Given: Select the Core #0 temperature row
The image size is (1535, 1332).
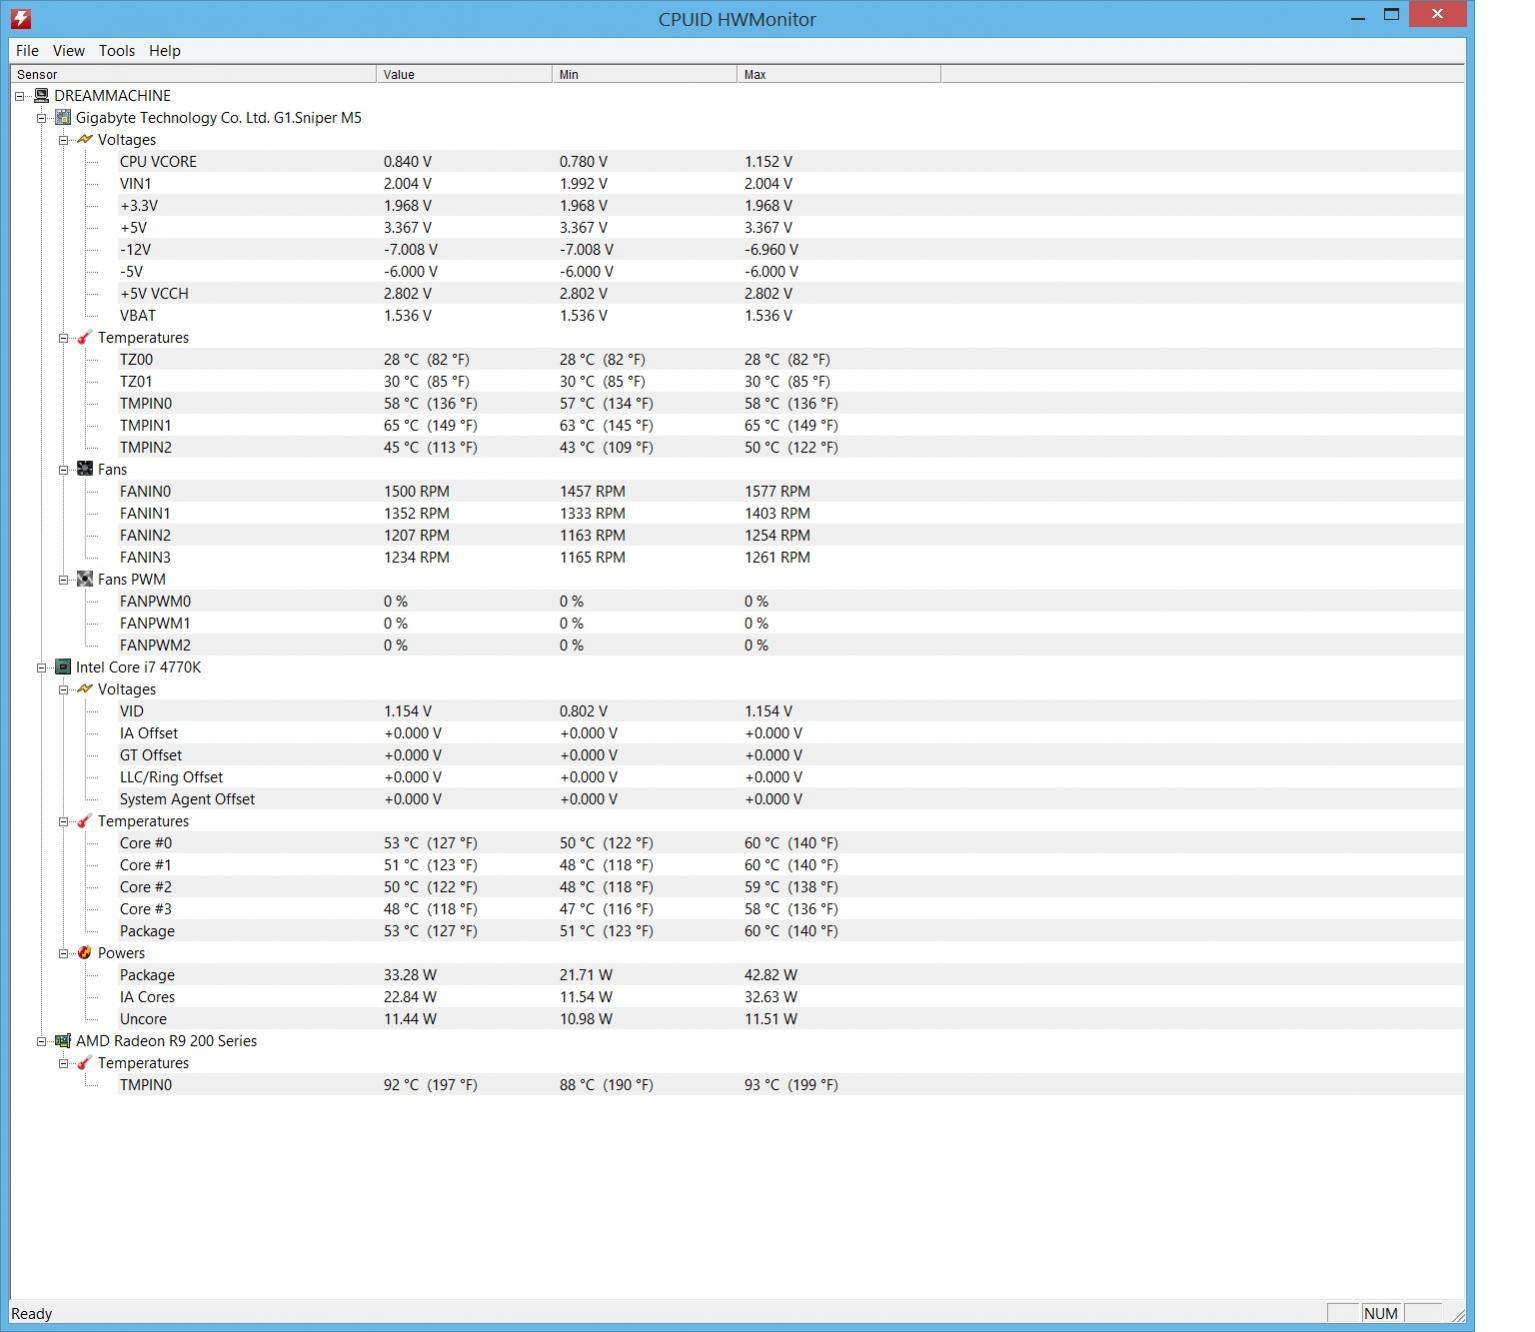Looking at the screenshot, I should tap(790, 843).
